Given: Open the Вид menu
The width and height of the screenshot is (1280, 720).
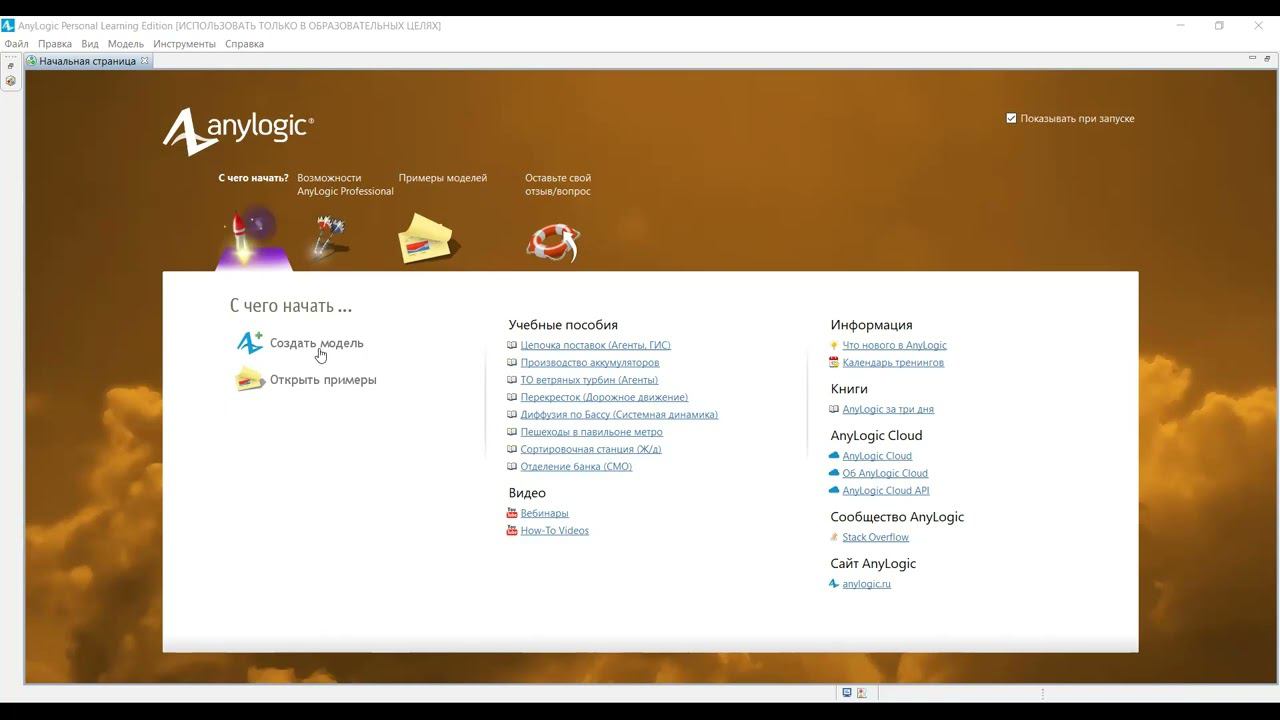Looking at the screenshot, I should [x=90, y=44].
